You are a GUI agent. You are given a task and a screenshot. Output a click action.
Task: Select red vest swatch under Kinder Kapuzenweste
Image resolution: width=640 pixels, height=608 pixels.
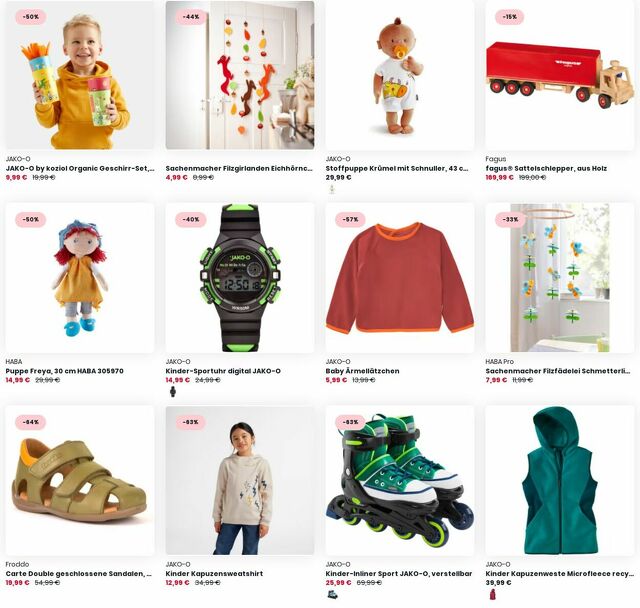click(493, 595)
